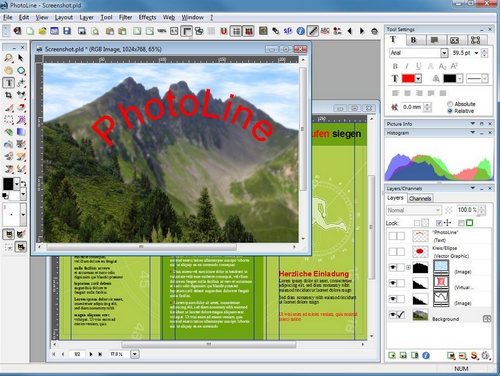Click the ABC spell check icon
The image size is (500, 376).
pos(325,31)
